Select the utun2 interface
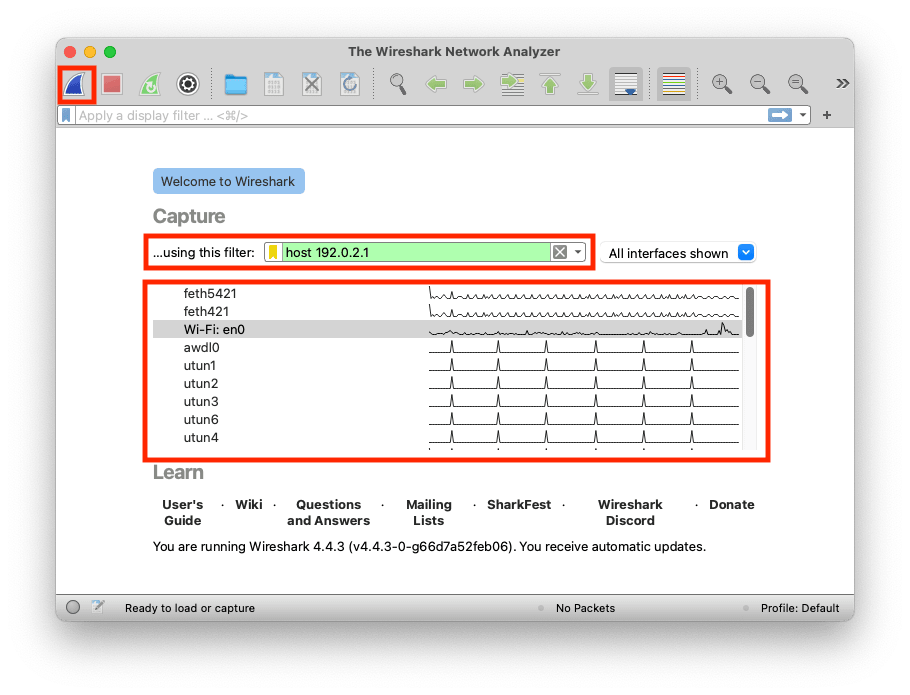Screen dimensions: 910x695 [447, 383]
